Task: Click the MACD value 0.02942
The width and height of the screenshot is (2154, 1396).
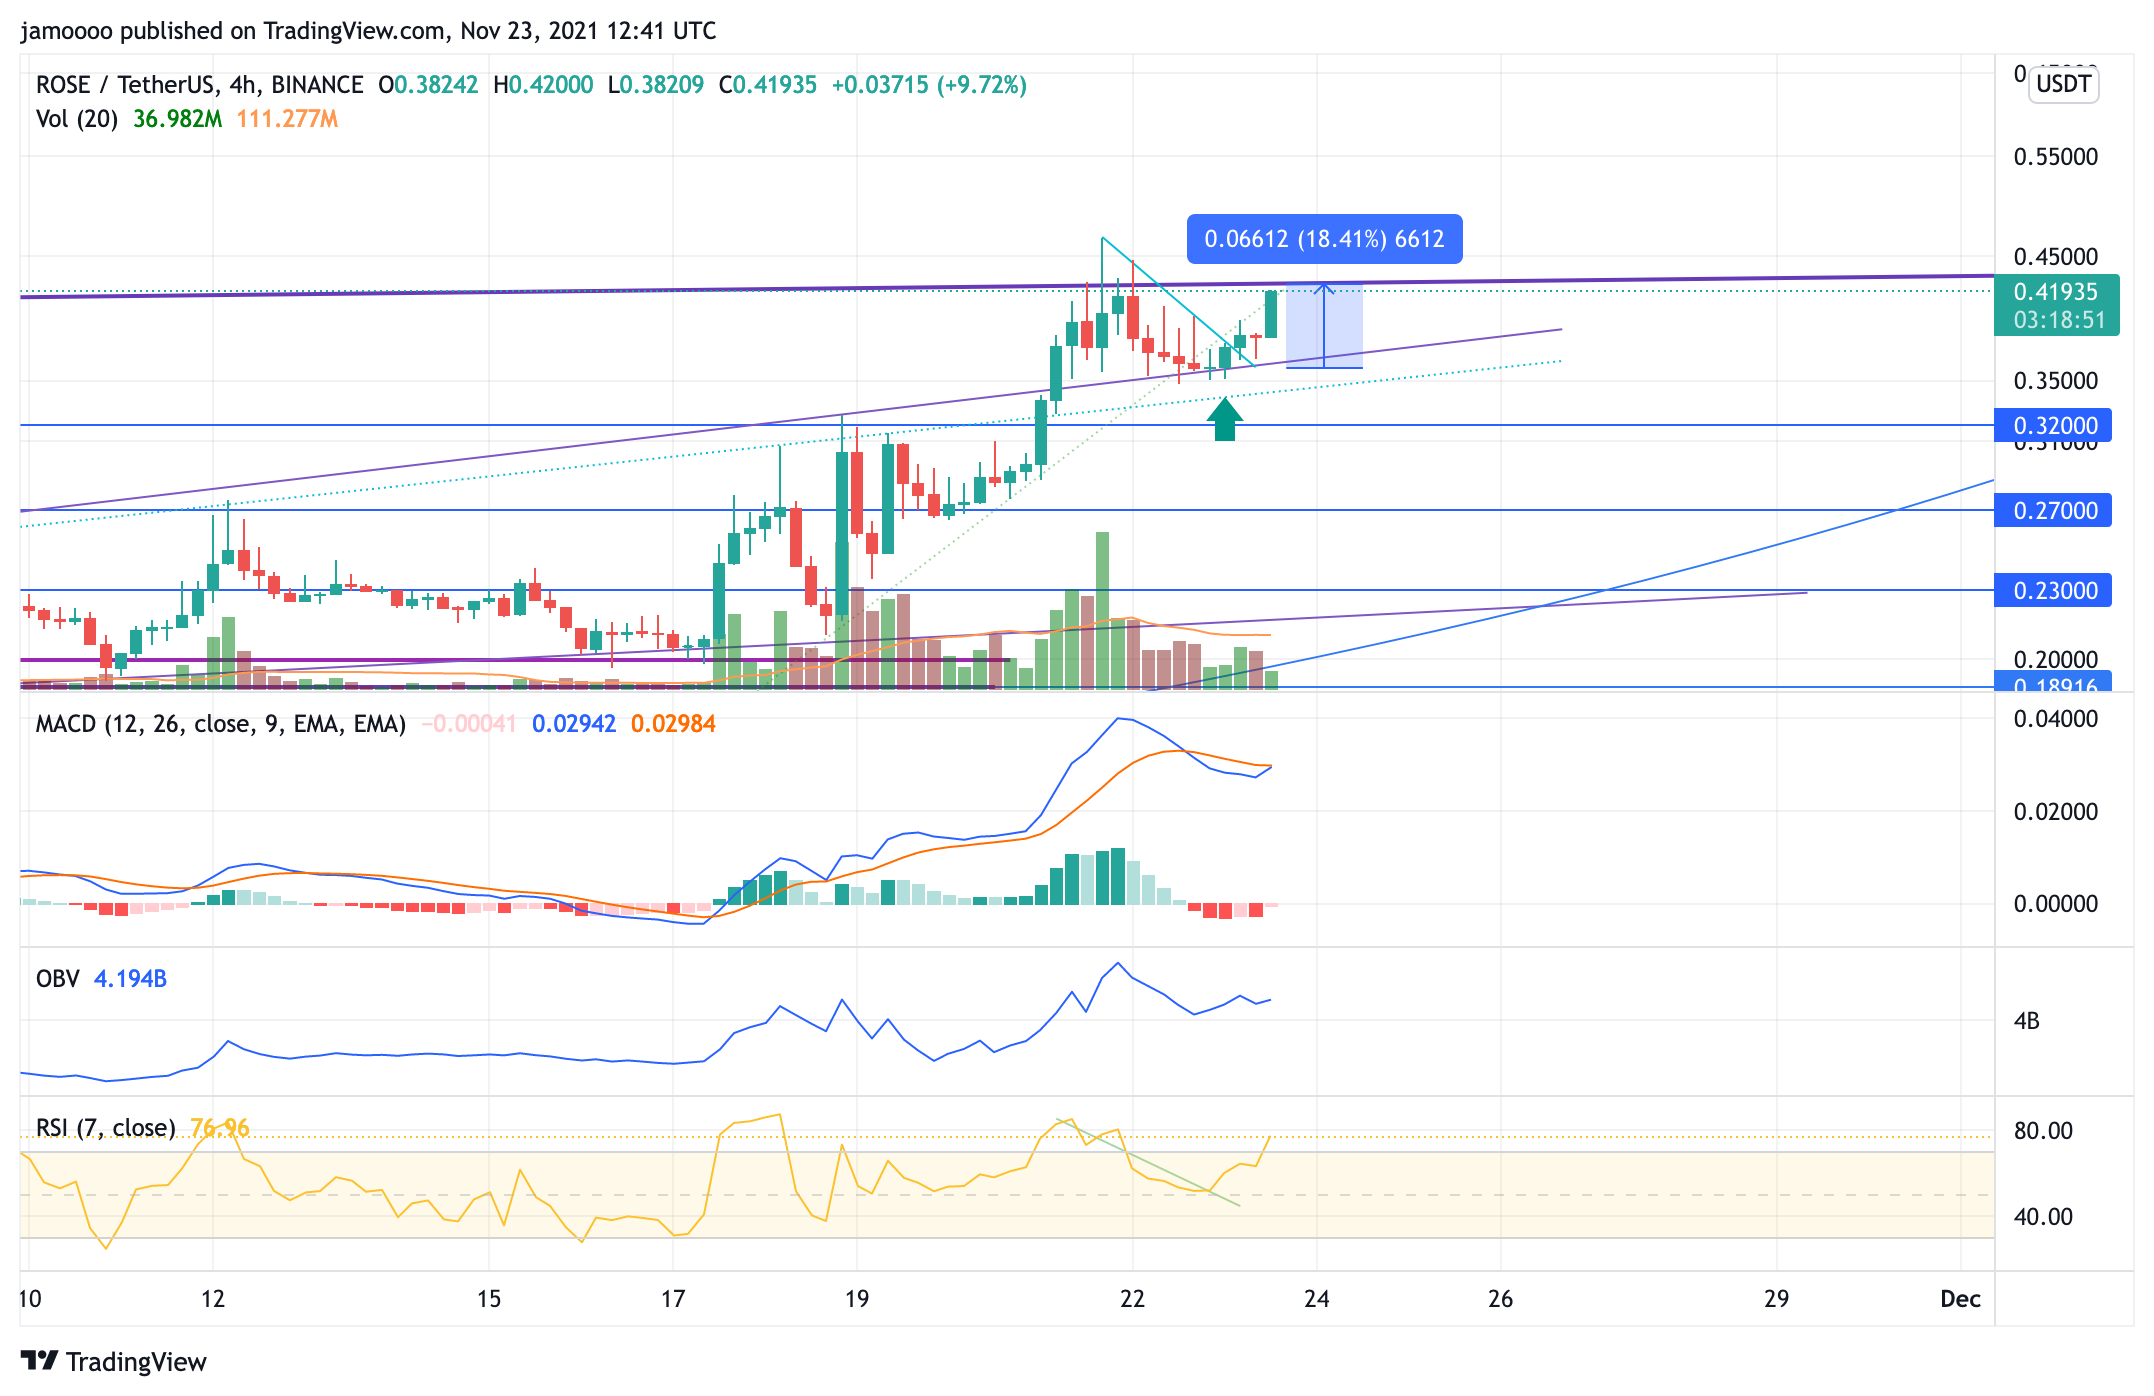Action: (574, 724)
